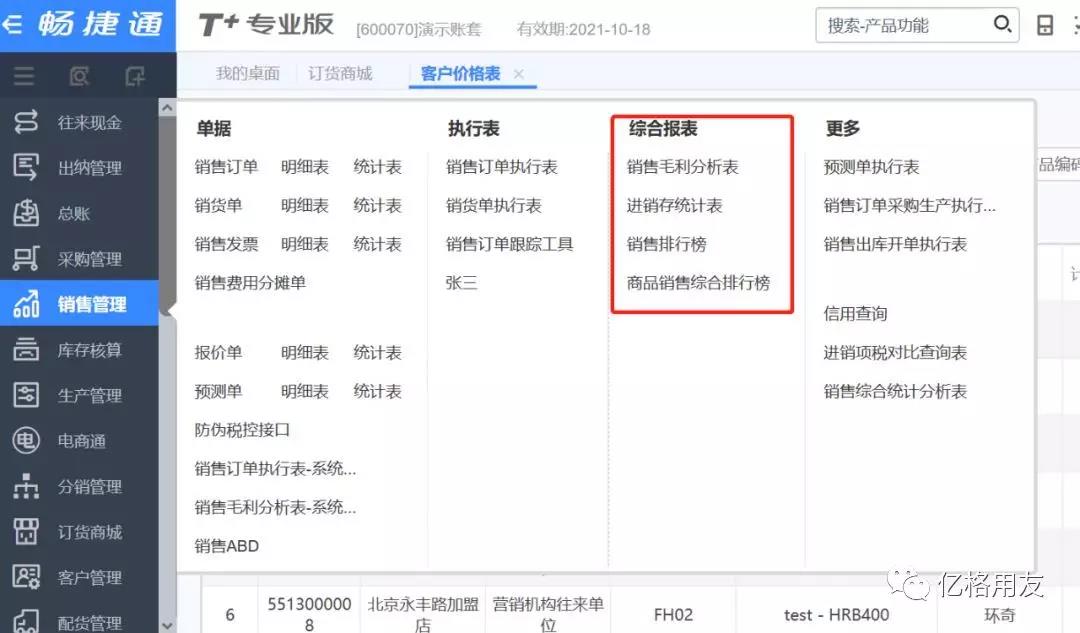This screenshot has height=633, width=1080.
Task: Open 销售订单 document link
Action: point(226,167)
